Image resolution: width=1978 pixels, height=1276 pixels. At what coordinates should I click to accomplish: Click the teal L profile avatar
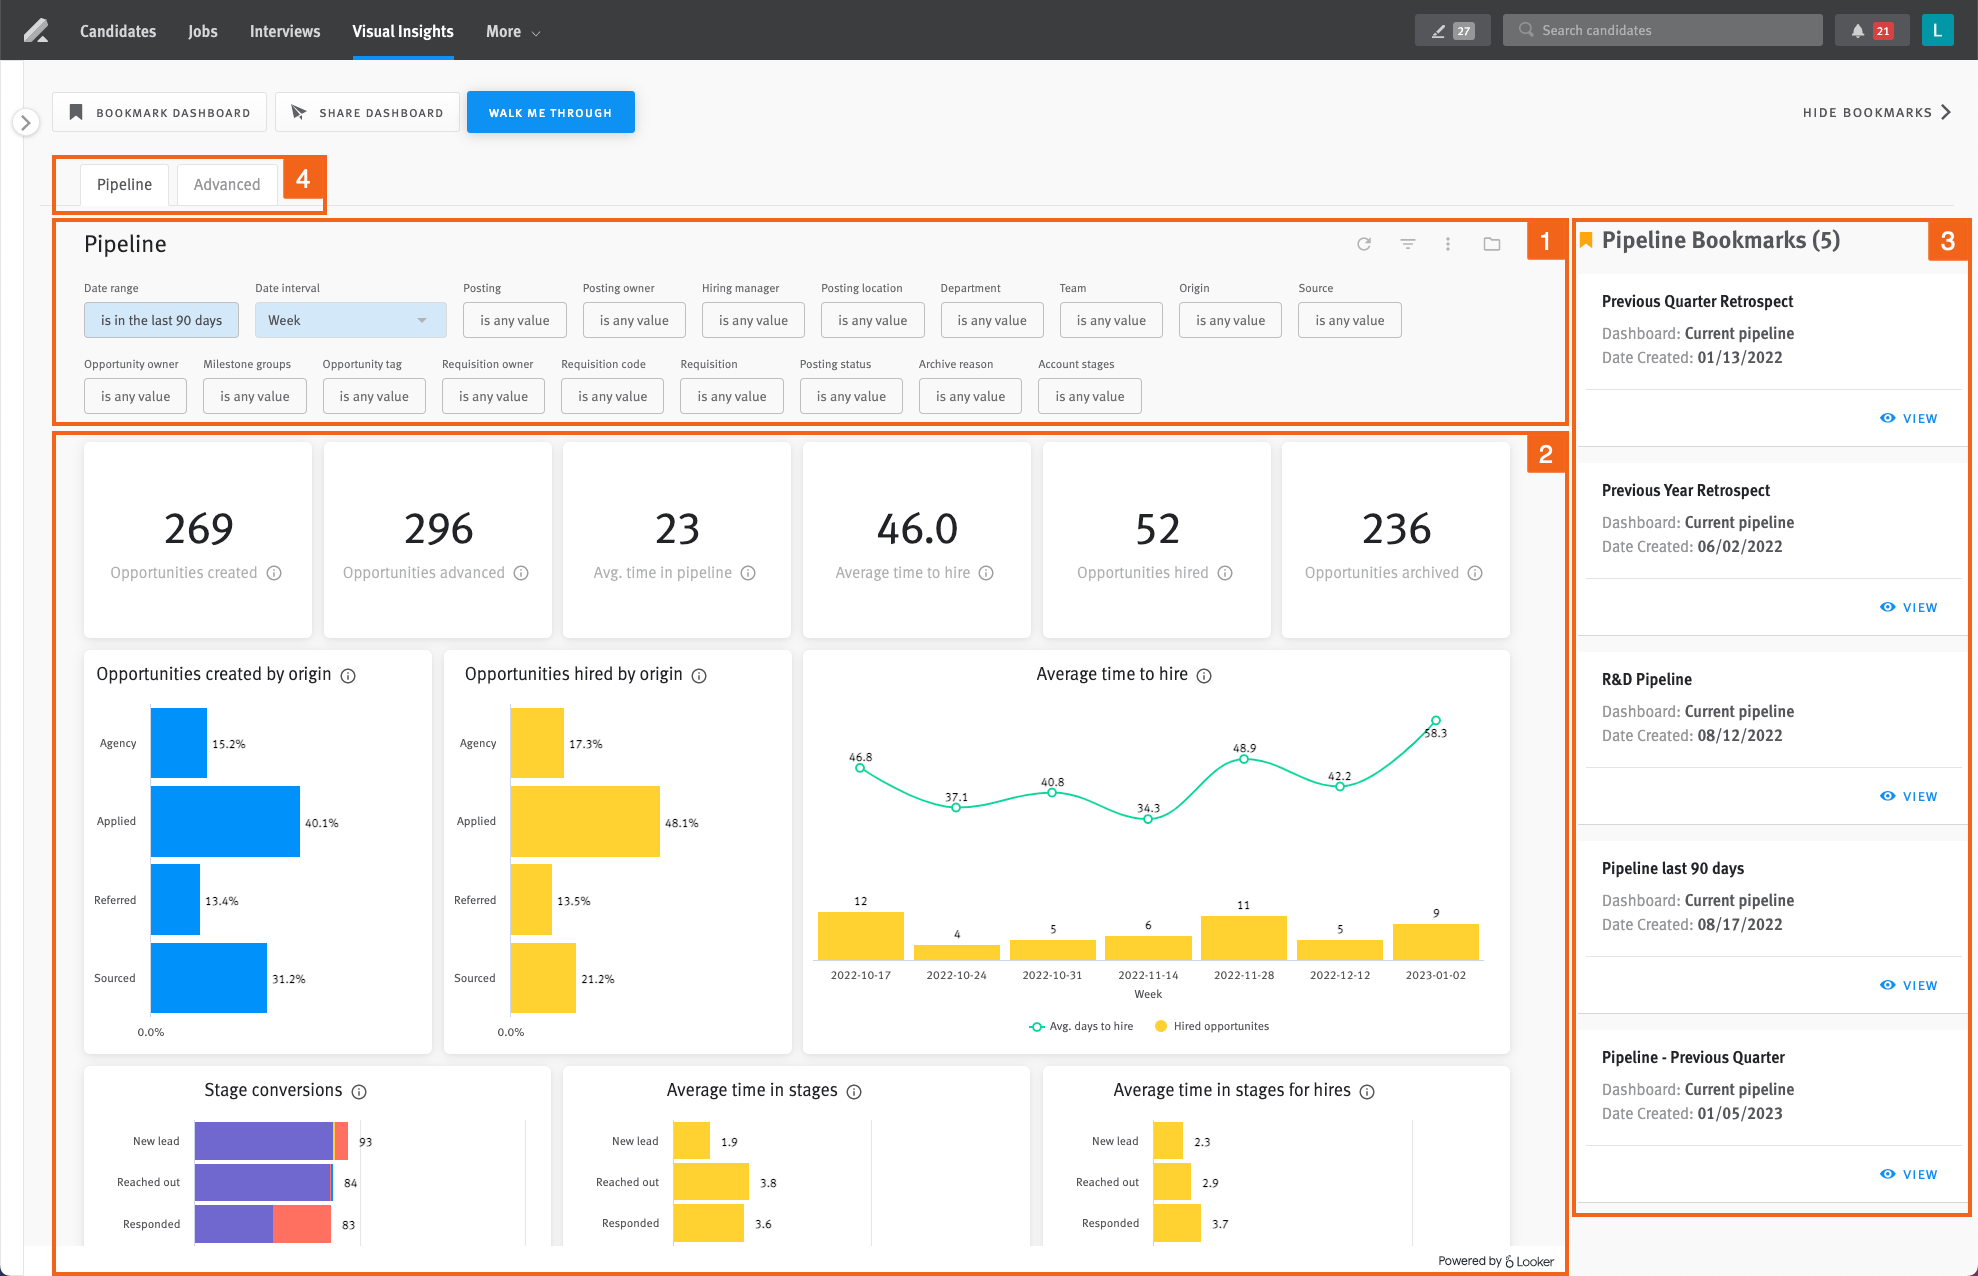click(1937, 30)
